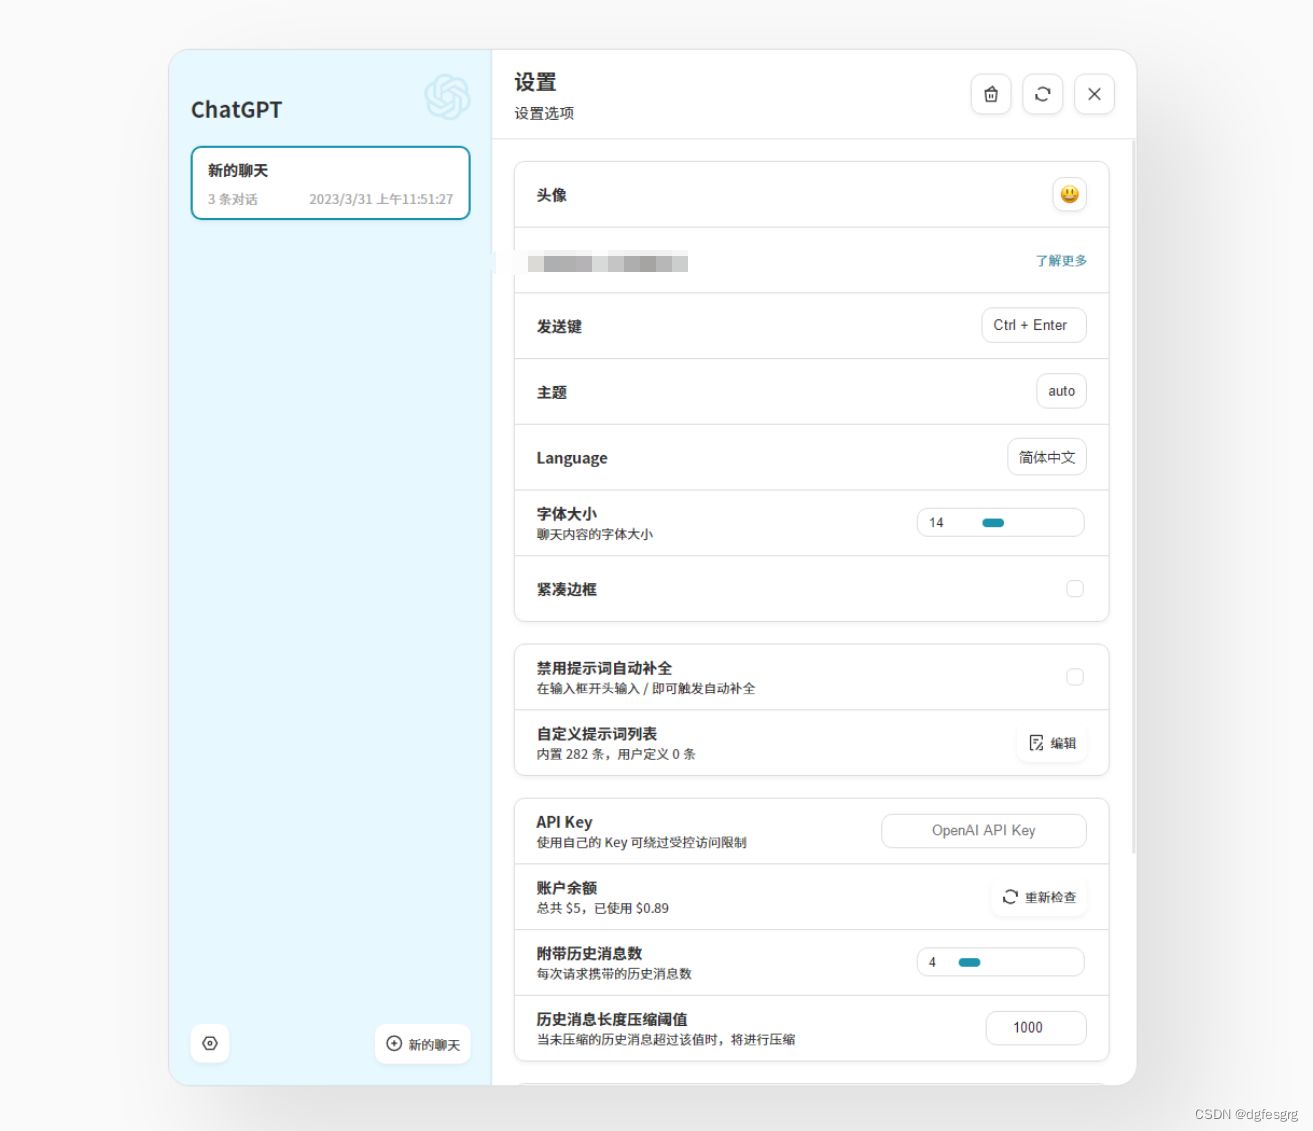Open settings via the gear icon in sidebar
The image size is (1313, 1131).
point(209,1043)
